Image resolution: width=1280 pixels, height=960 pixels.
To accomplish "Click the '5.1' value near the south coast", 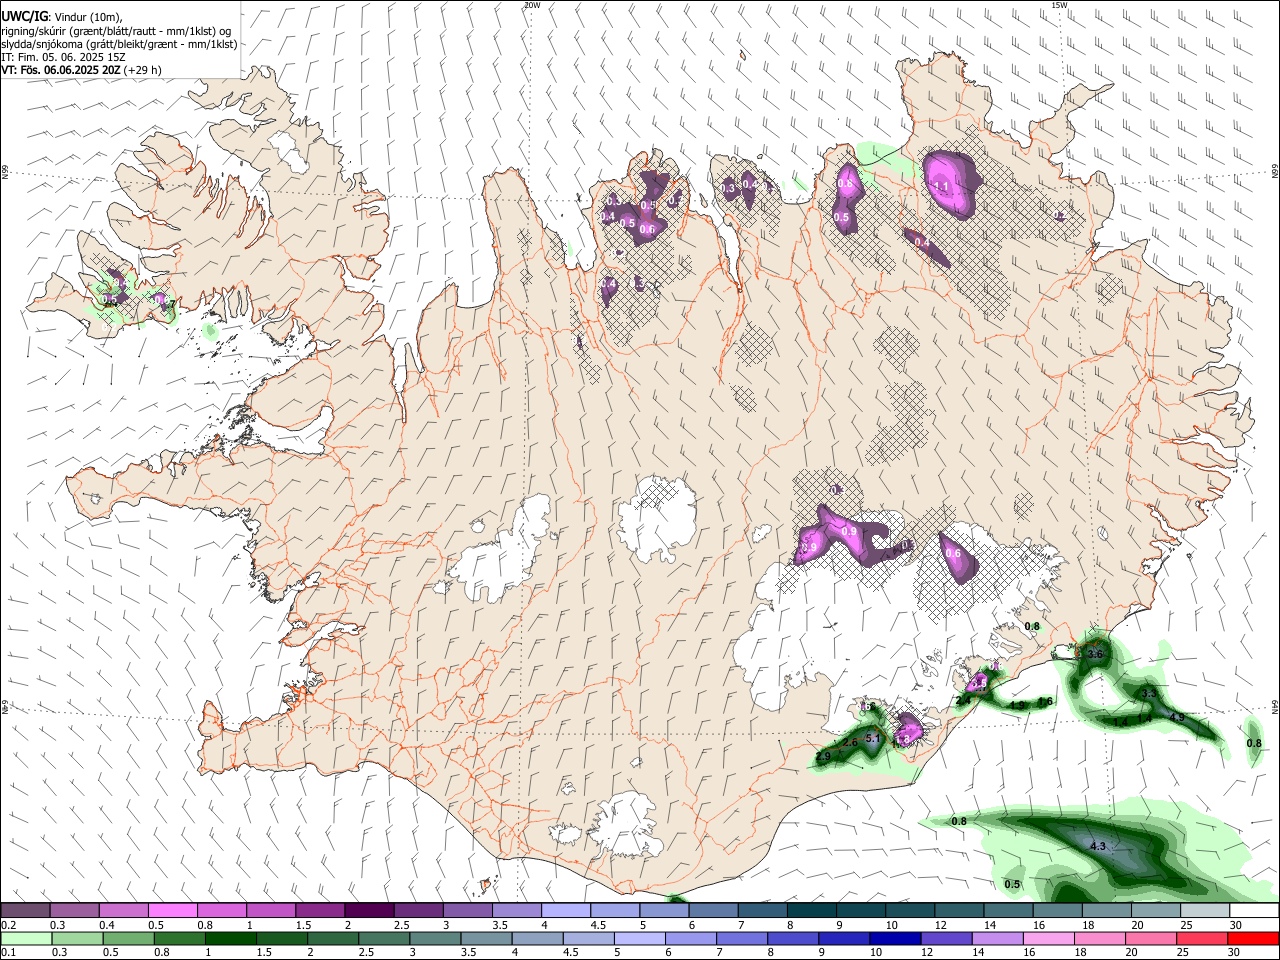I will [872, 738].
